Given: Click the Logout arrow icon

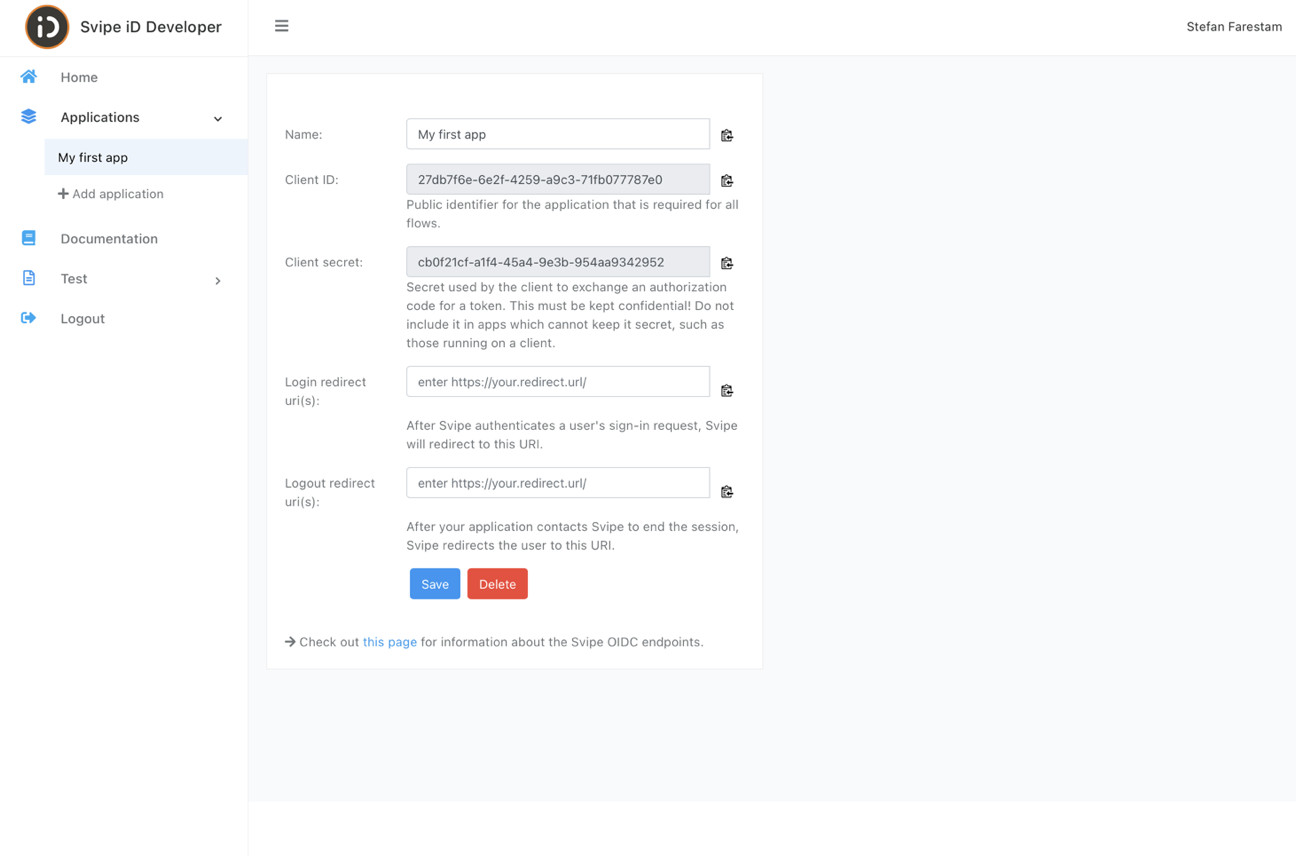Looking at the screenshot, I should coord(29,318).
